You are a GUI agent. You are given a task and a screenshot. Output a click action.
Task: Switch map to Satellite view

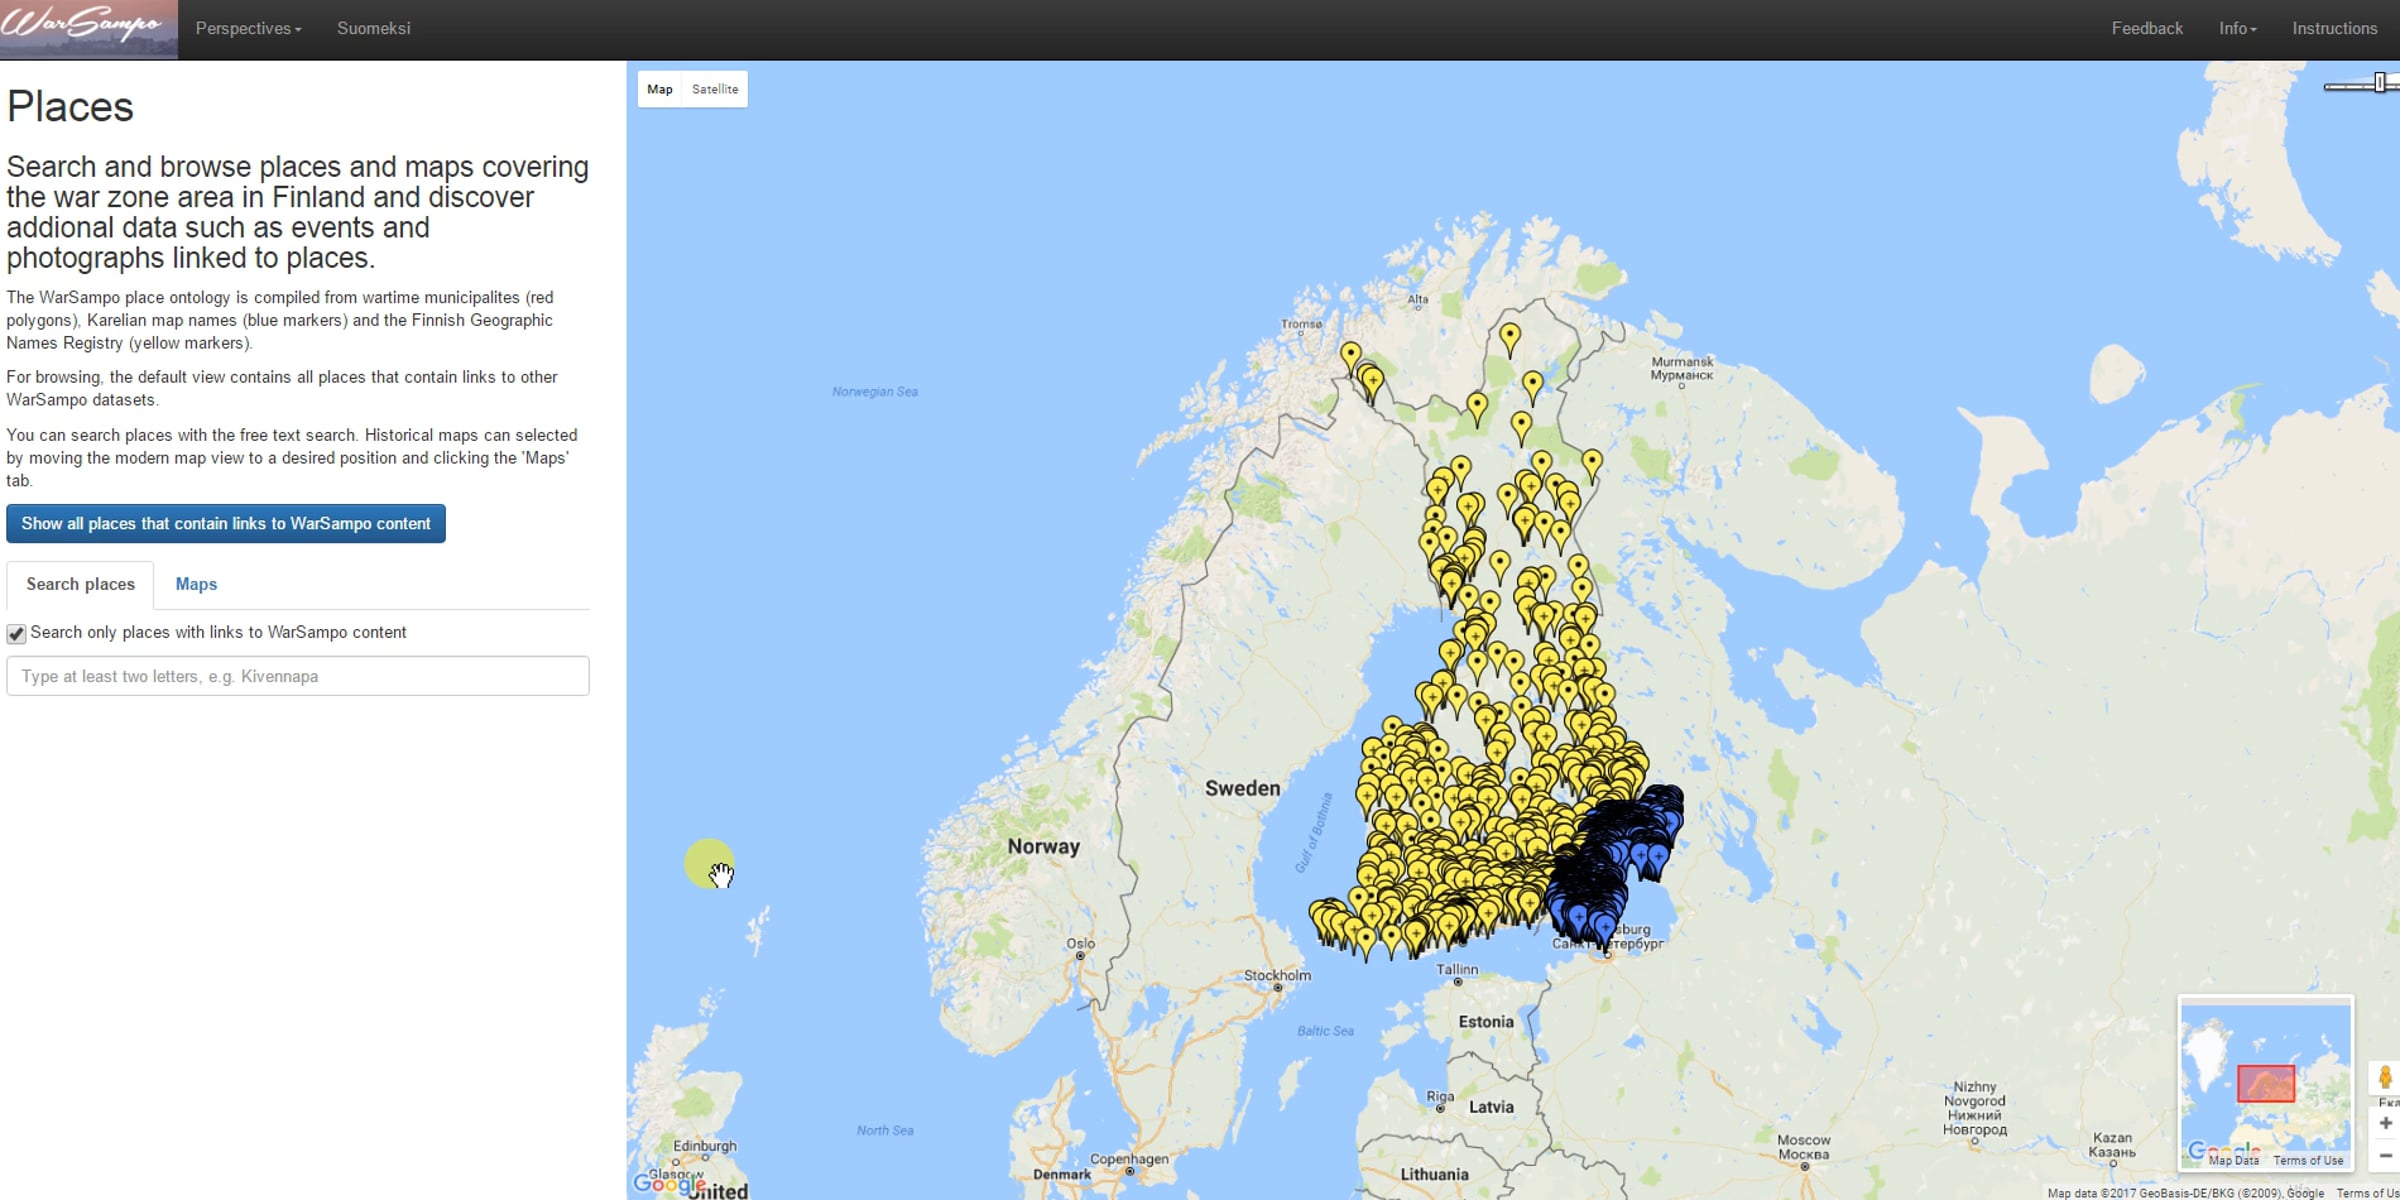(715, 89)
